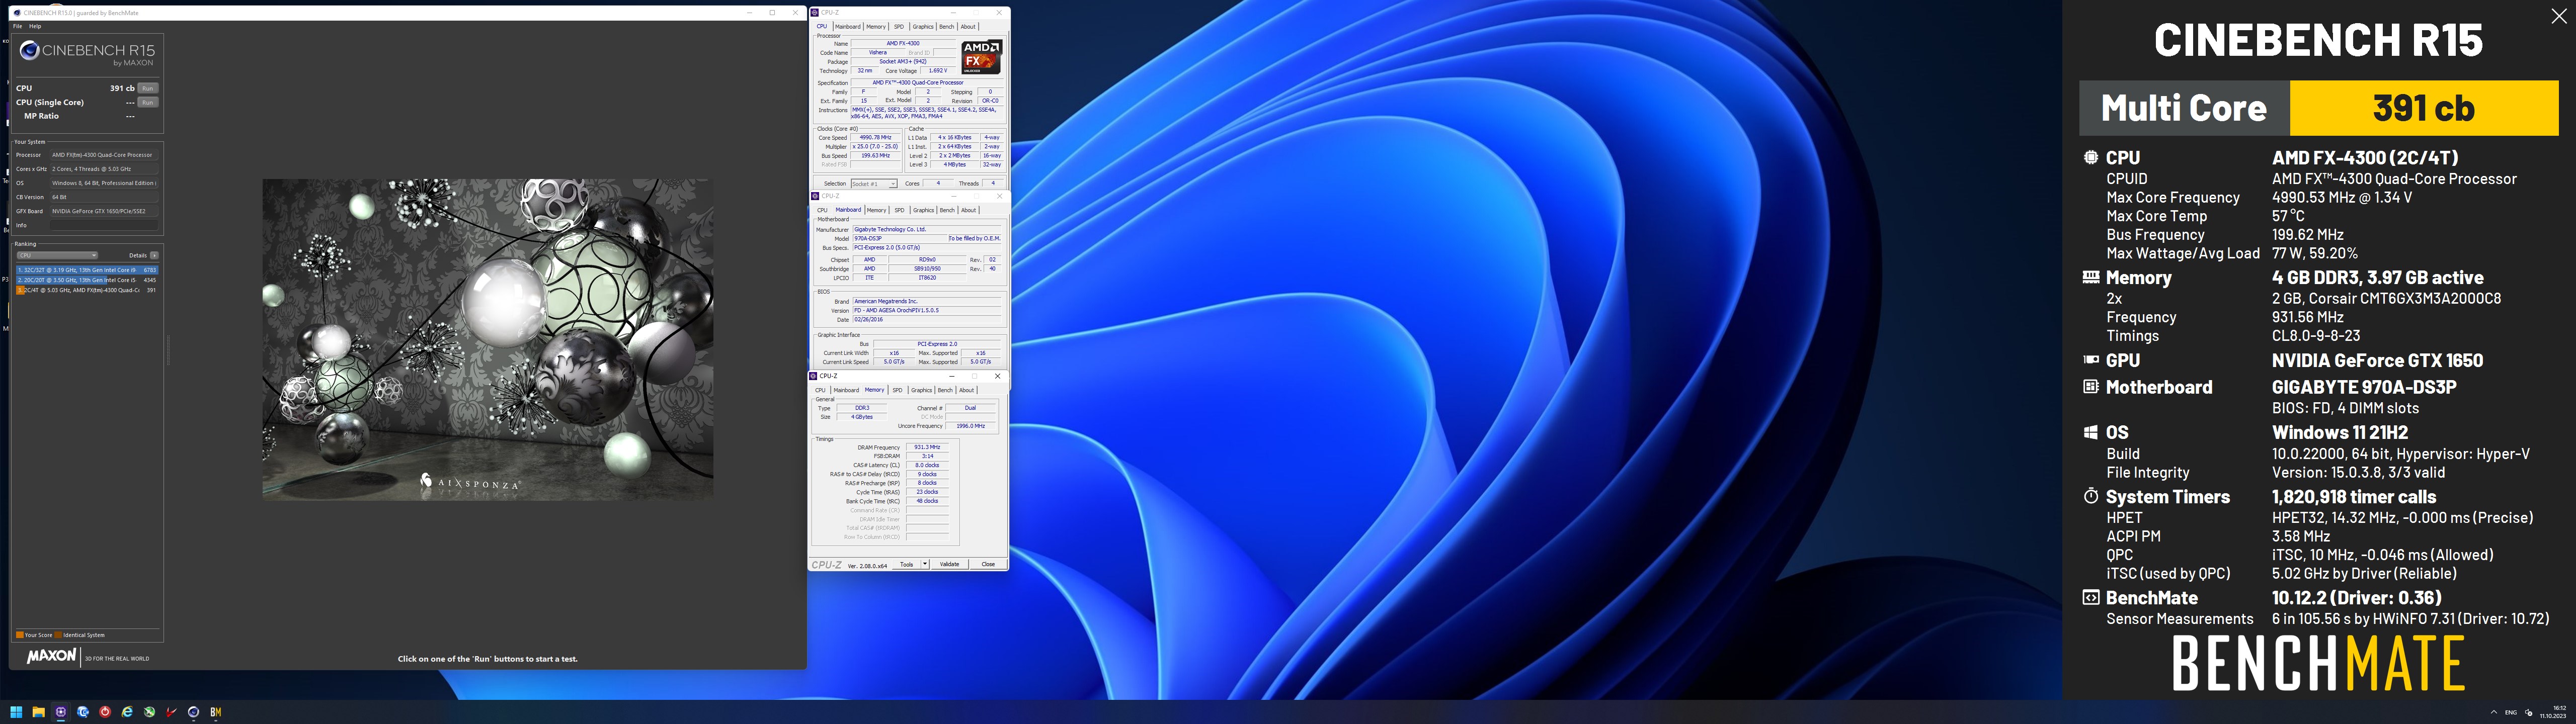Click the BENCHMATE logo at panel bottom
This screenshot has width=2576, height=724.
point(2318,662)
